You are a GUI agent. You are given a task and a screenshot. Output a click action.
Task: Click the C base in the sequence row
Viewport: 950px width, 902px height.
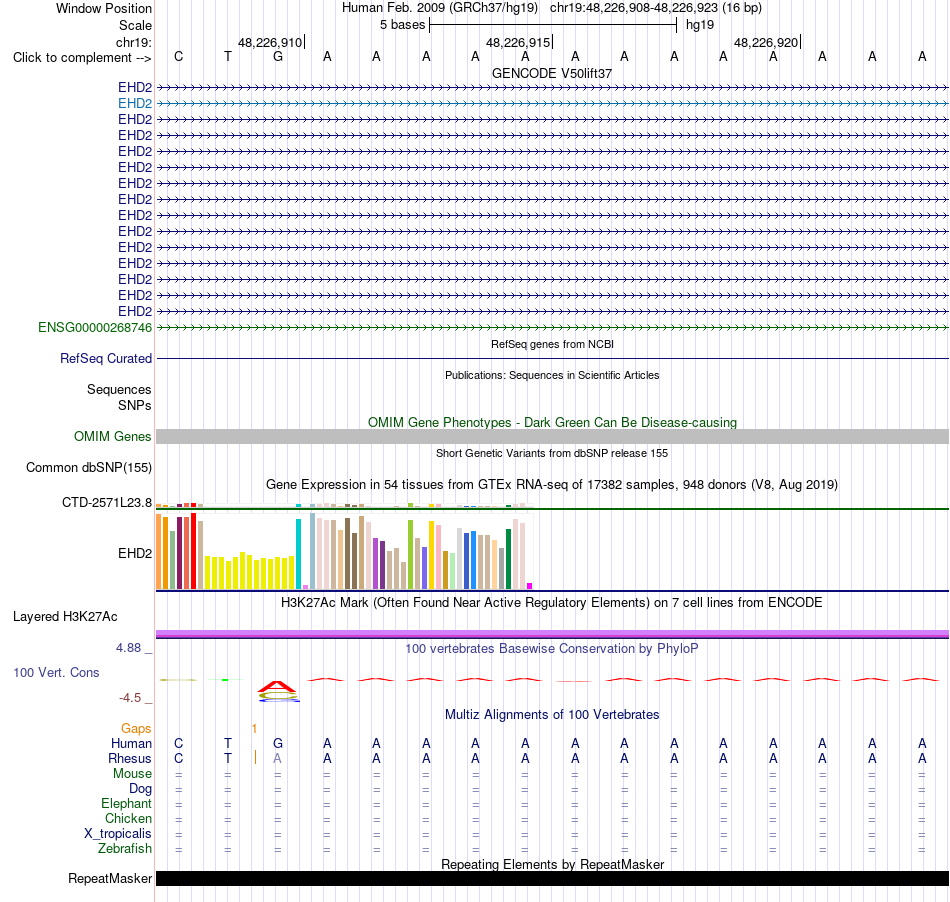pyautogui.click(x=178, y=56)
